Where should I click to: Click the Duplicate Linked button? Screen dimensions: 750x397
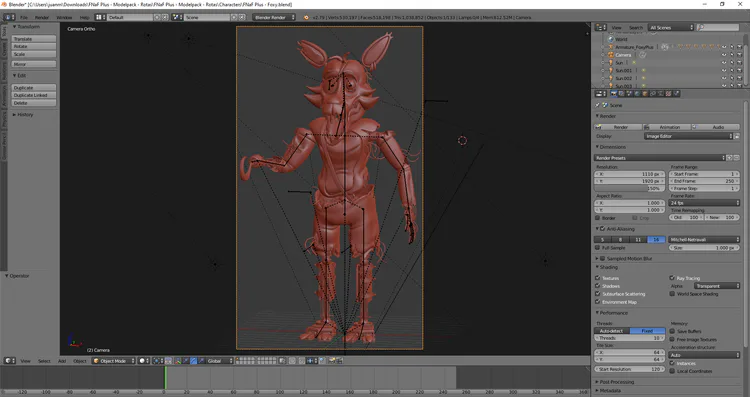coord(33,95)
